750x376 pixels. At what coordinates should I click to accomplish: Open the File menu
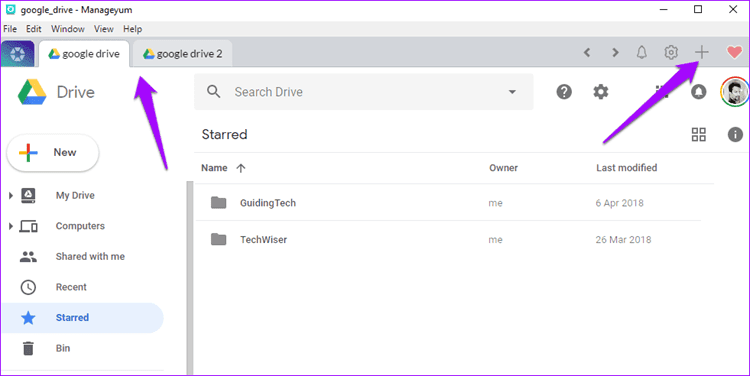pos(10,29)
